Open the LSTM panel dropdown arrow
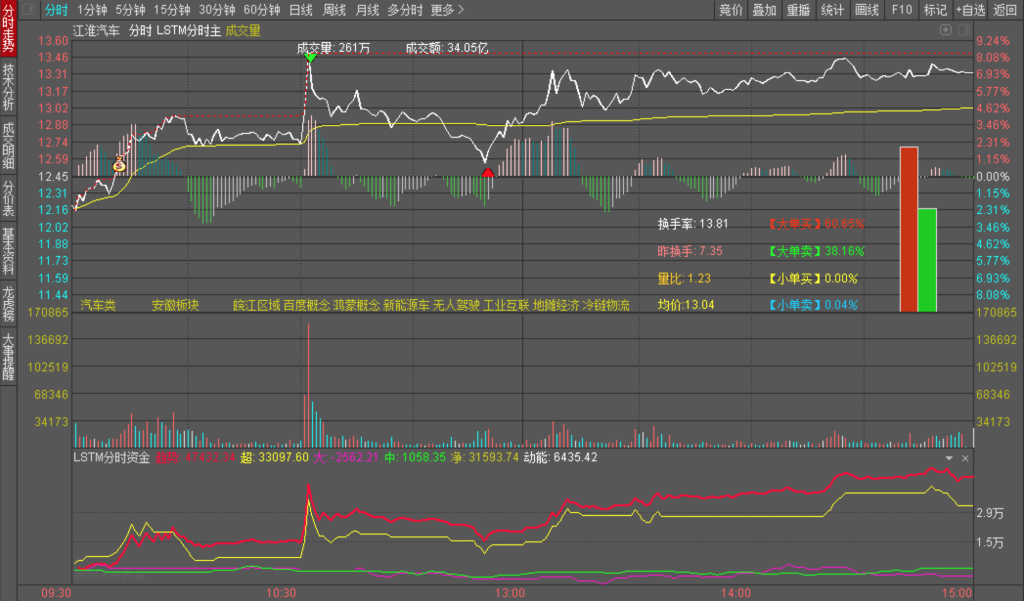The width and height of the screenshot is (1024, 601). 949,458
